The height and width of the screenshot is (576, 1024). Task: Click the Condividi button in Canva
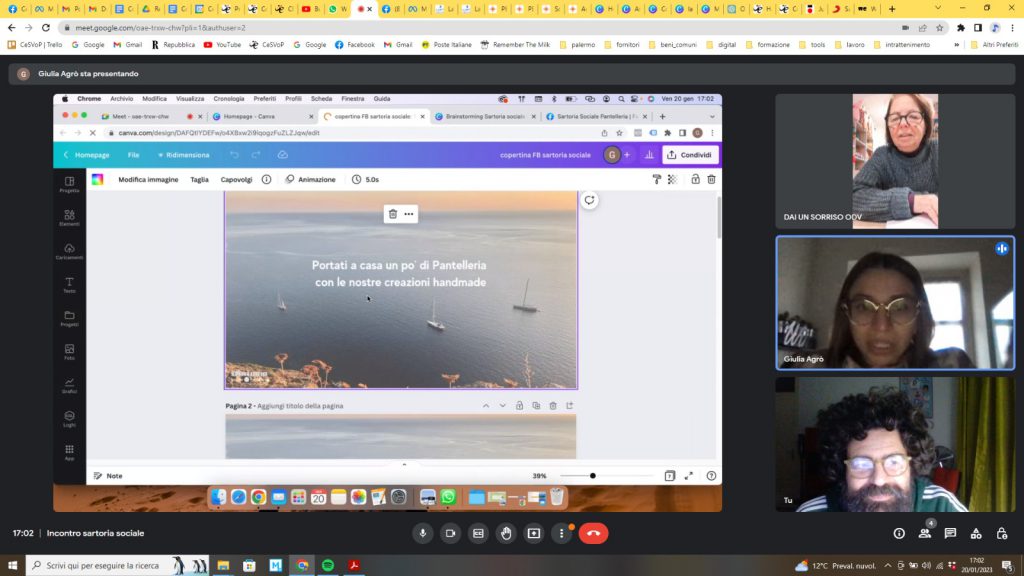[690, 155]
